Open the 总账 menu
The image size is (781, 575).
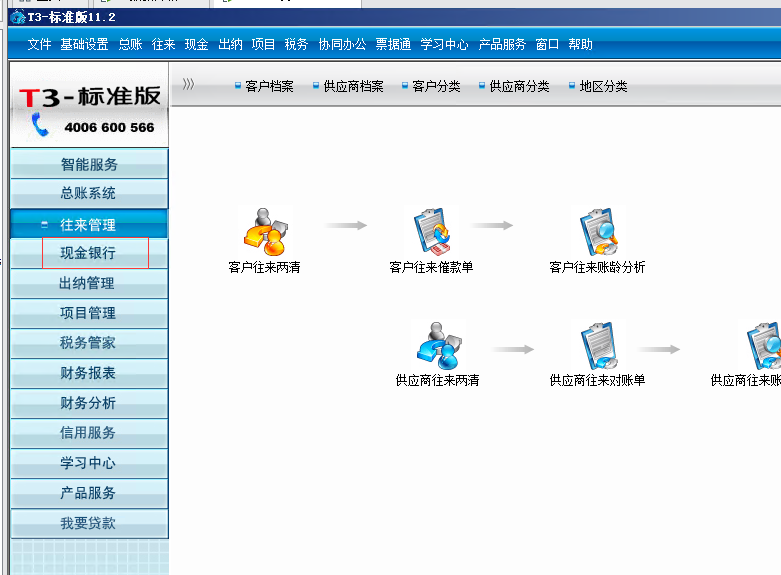tap(130, 44)
